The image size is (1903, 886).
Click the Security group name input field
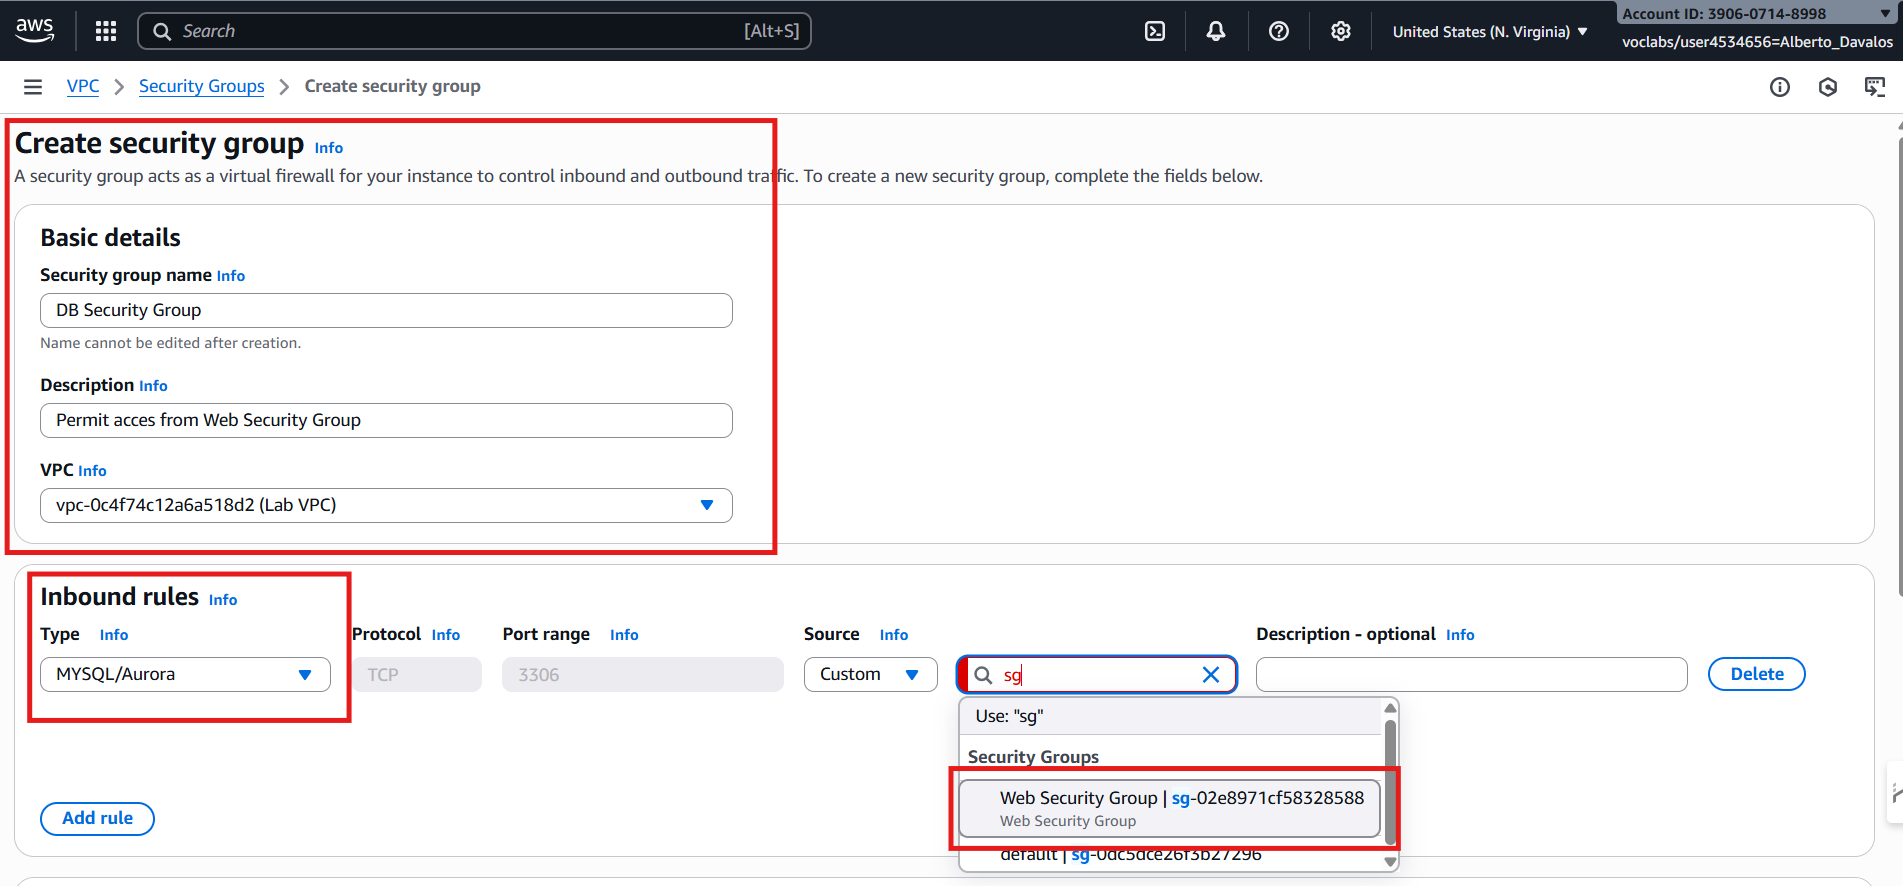386,310
